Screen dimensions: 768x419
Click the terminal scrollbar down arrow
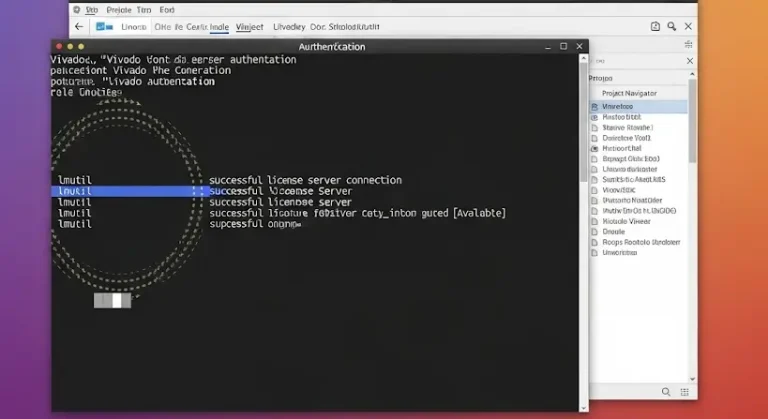[583, 408]
